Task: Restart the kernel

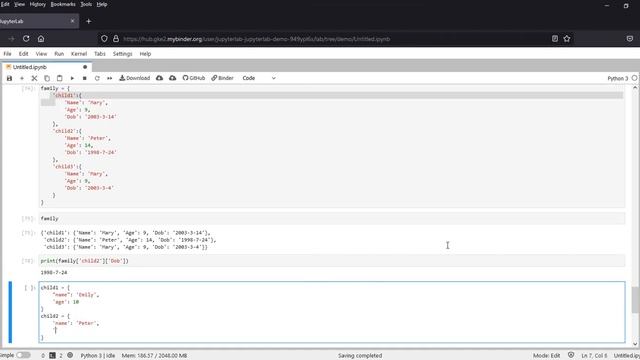Action: (x=97, y=78)
